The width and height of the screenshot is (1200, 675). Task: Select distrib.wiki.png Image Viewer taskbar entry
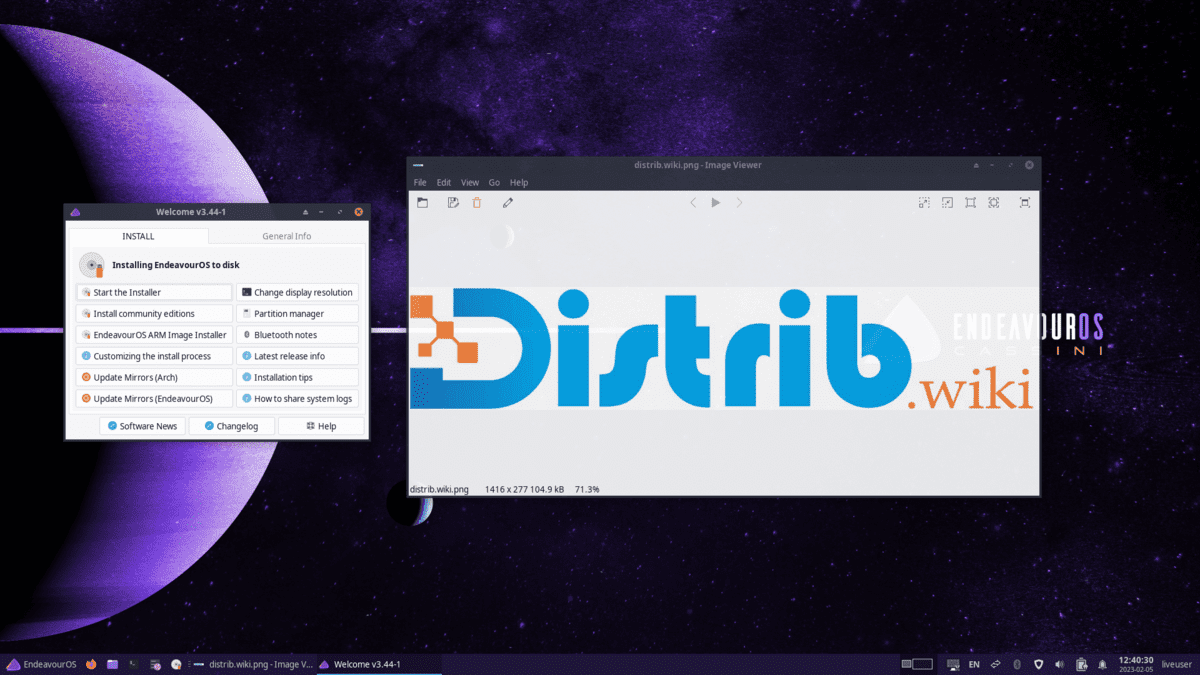click(x=253, y=664)
